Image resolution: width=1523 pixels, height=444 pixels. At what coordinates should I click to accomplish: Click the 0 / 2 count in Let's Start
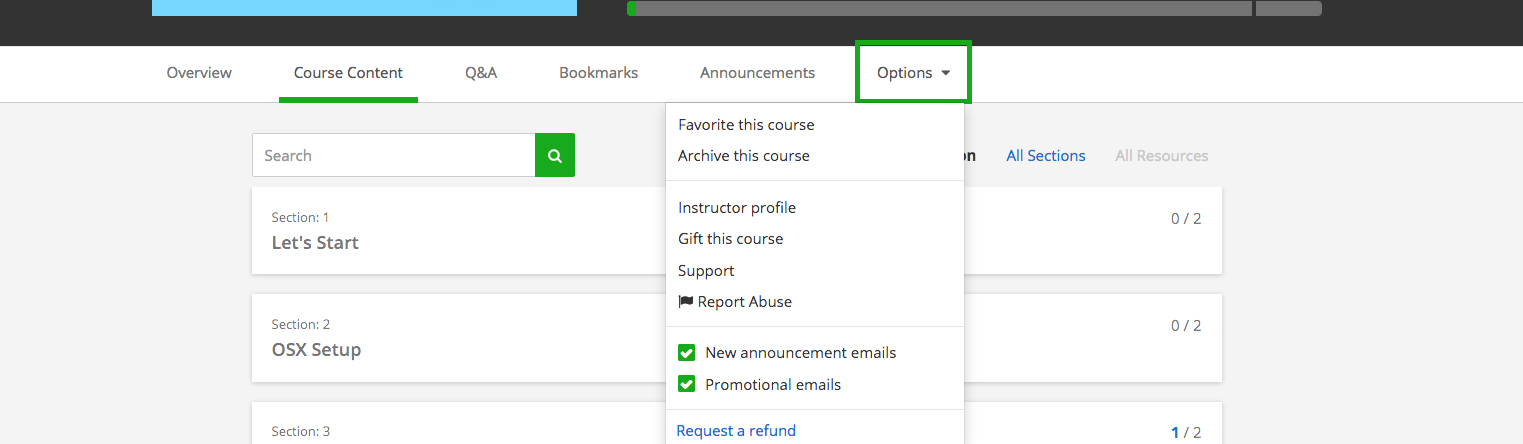click(x=1186, y=218)
